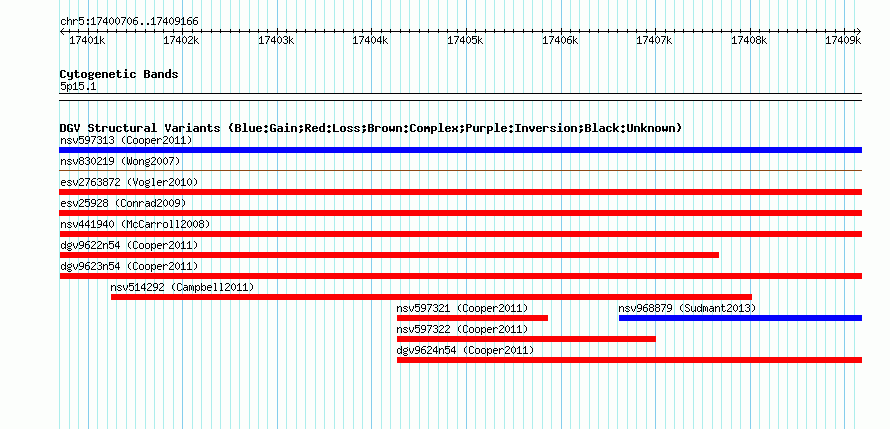
Task: Click the 17406k ruler tick label
Action: coord(560,41)
